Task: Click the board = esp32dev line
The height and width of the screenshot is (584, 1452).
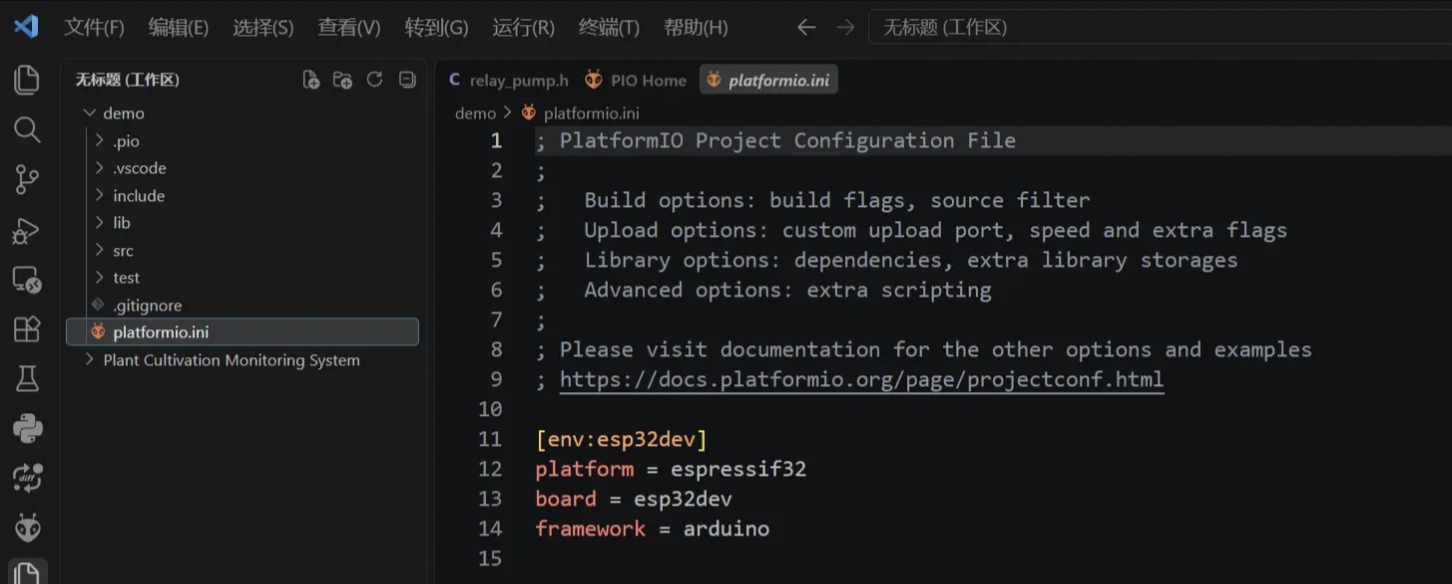Action: pyautogui.click(x=634, y=499)
